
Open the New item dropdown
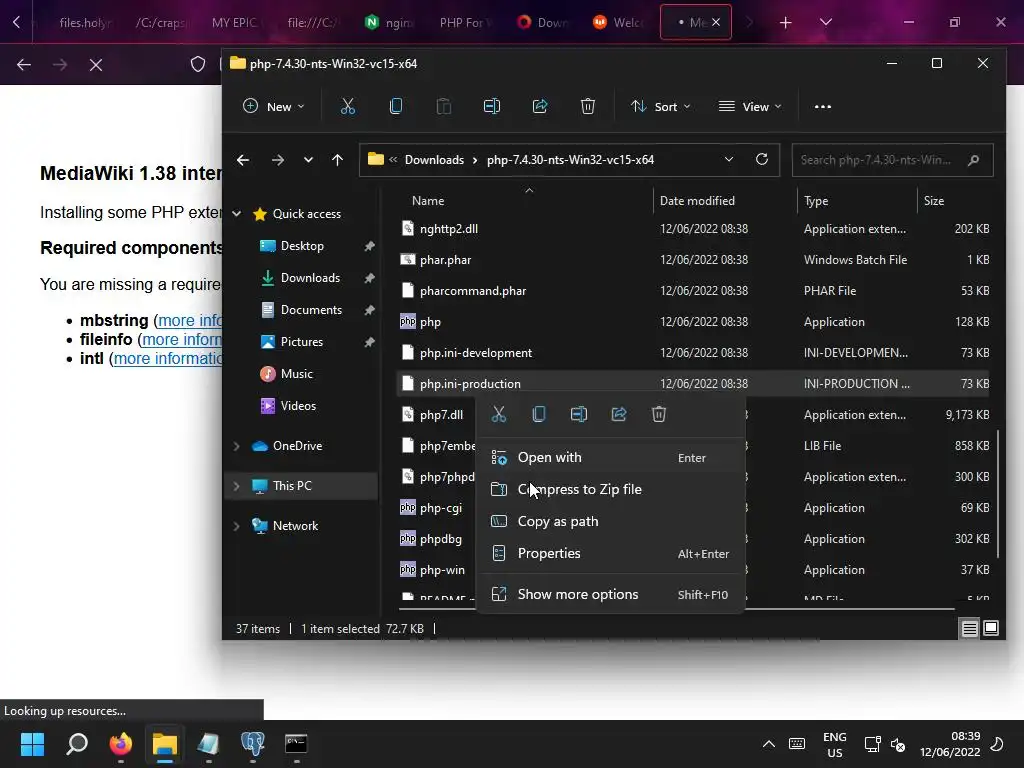(274, 106)
